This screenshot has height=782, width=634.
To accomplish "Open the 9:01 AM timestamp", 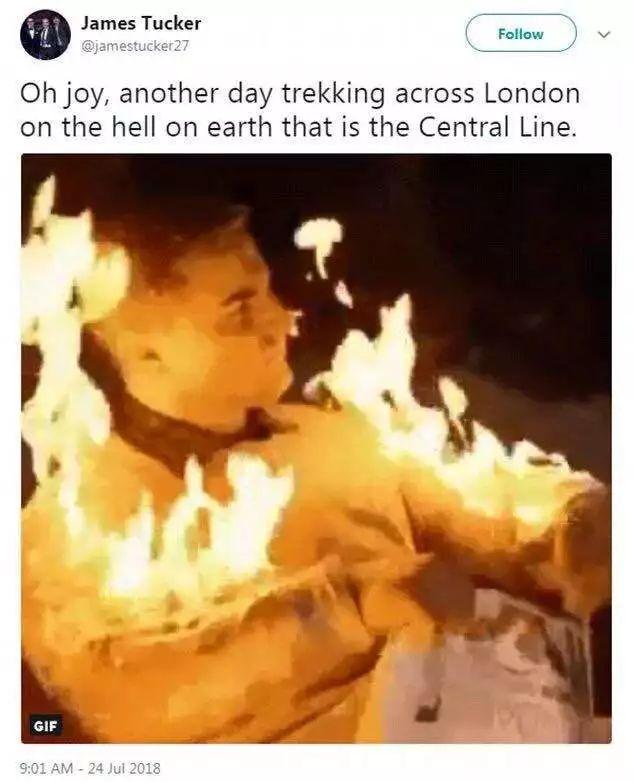I will coord(46,767).
